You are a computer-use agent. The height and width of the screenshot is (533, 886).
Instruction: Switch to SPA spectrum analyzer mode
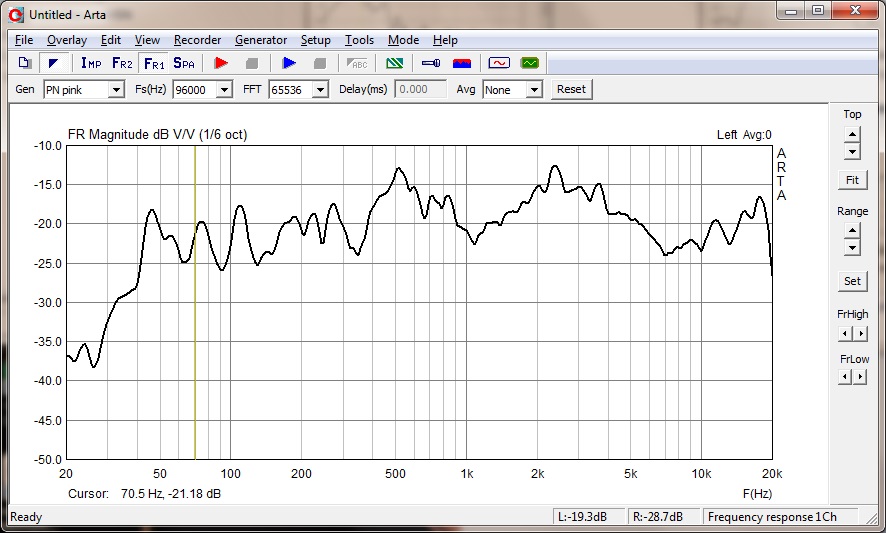pyautogui.click(x=184, y=63)
